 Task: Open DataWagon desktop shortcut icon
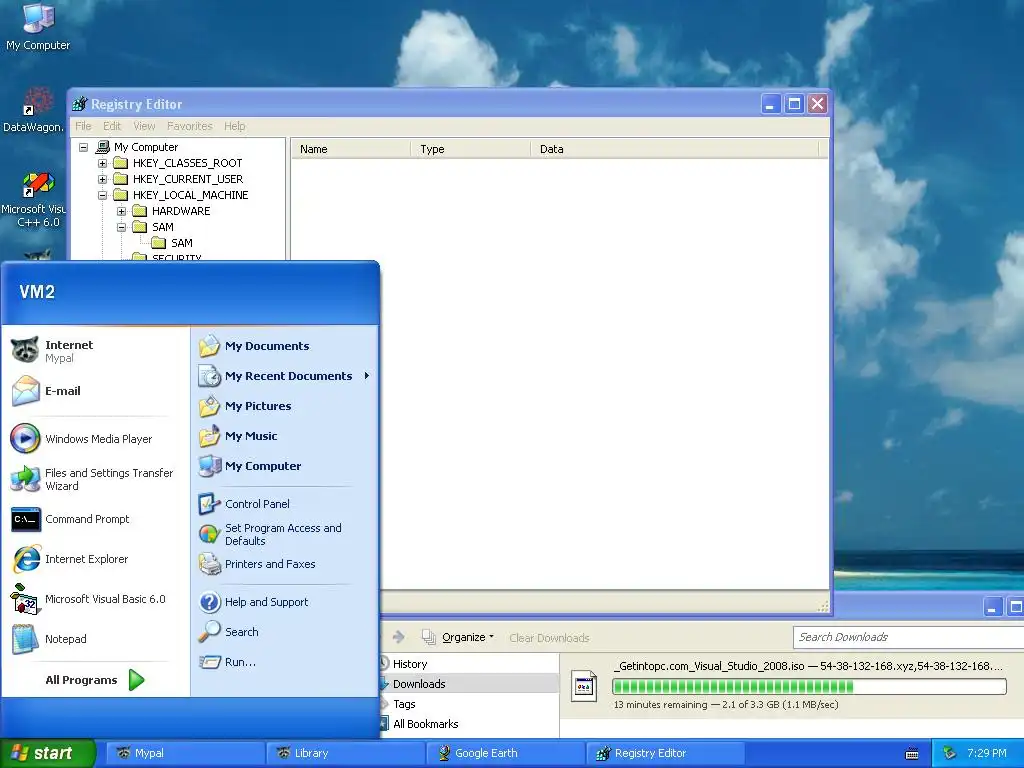pos(34,110)
